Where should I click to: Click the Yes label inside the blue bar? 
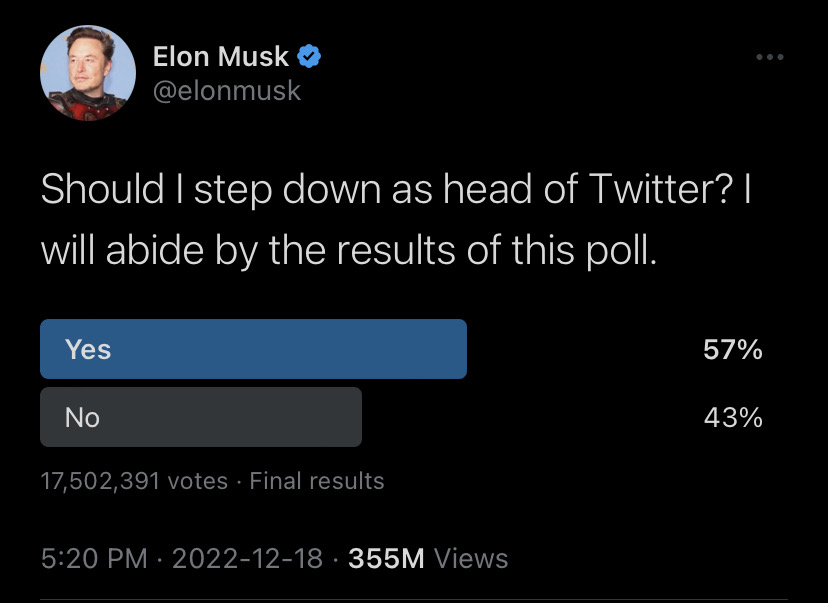pos(88,350)
